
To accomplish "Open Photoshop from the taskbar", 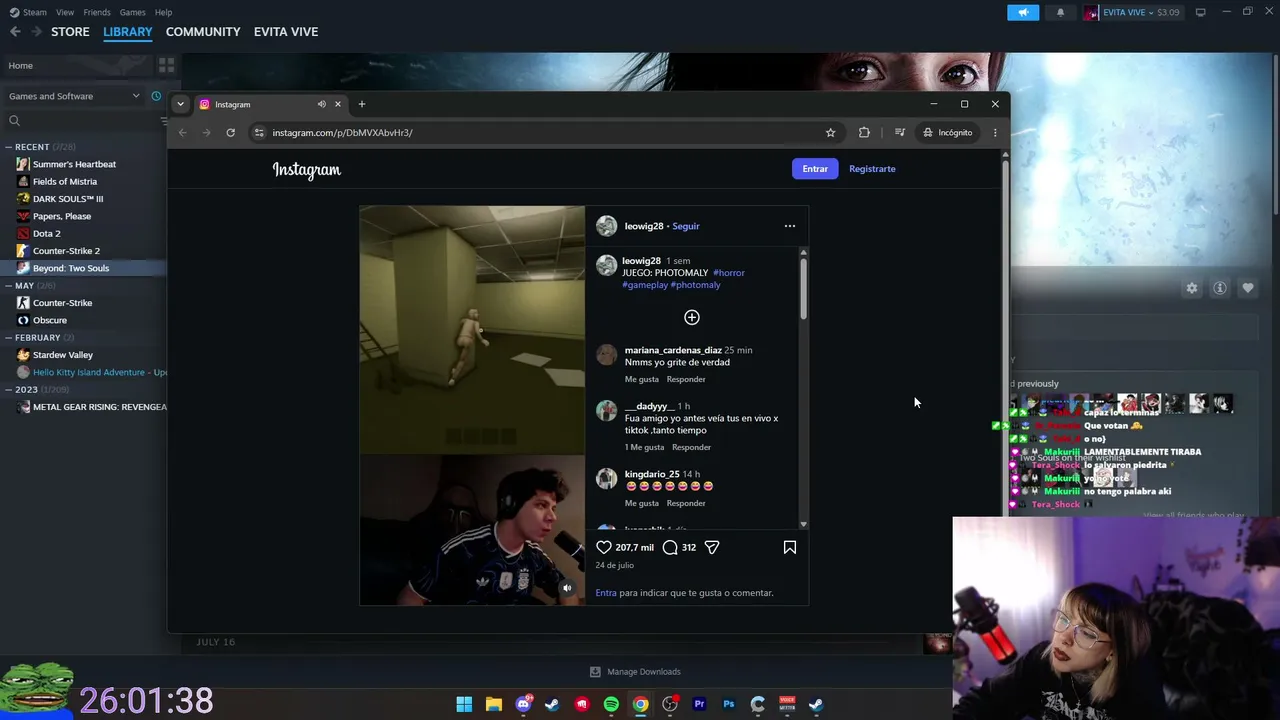I will [x=729, y=704].
